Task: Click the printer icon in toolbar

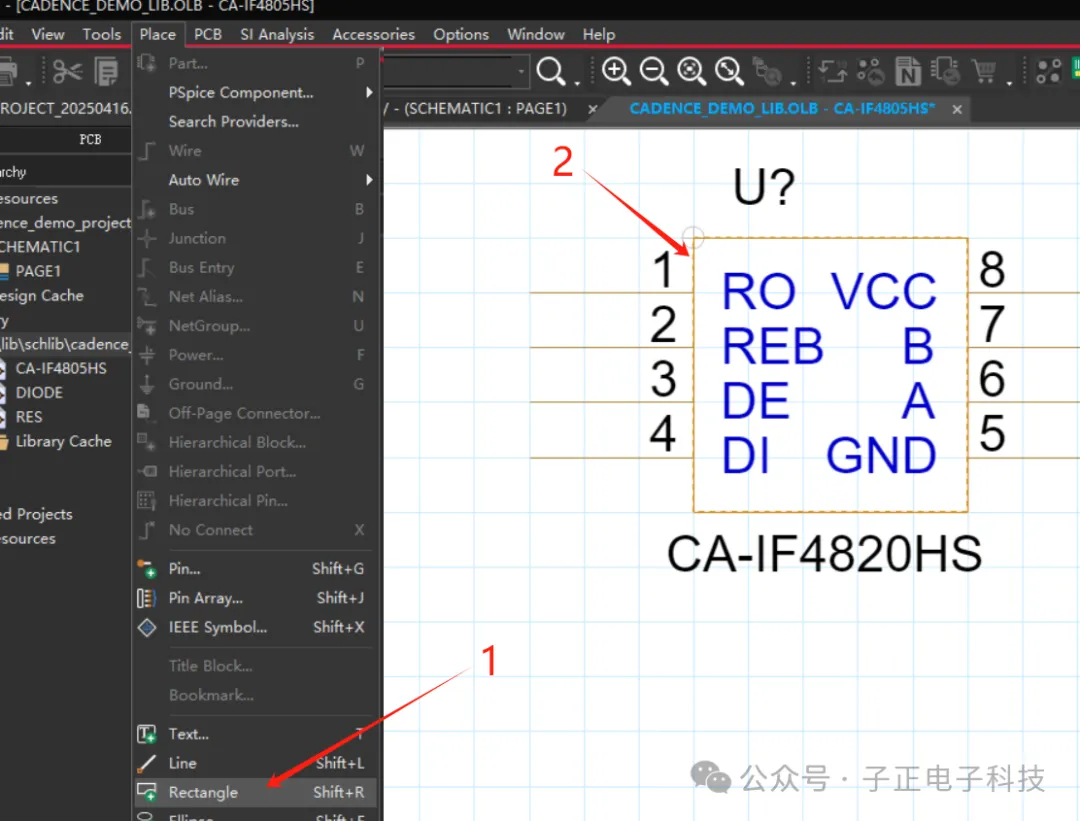Action: (8, 72)
